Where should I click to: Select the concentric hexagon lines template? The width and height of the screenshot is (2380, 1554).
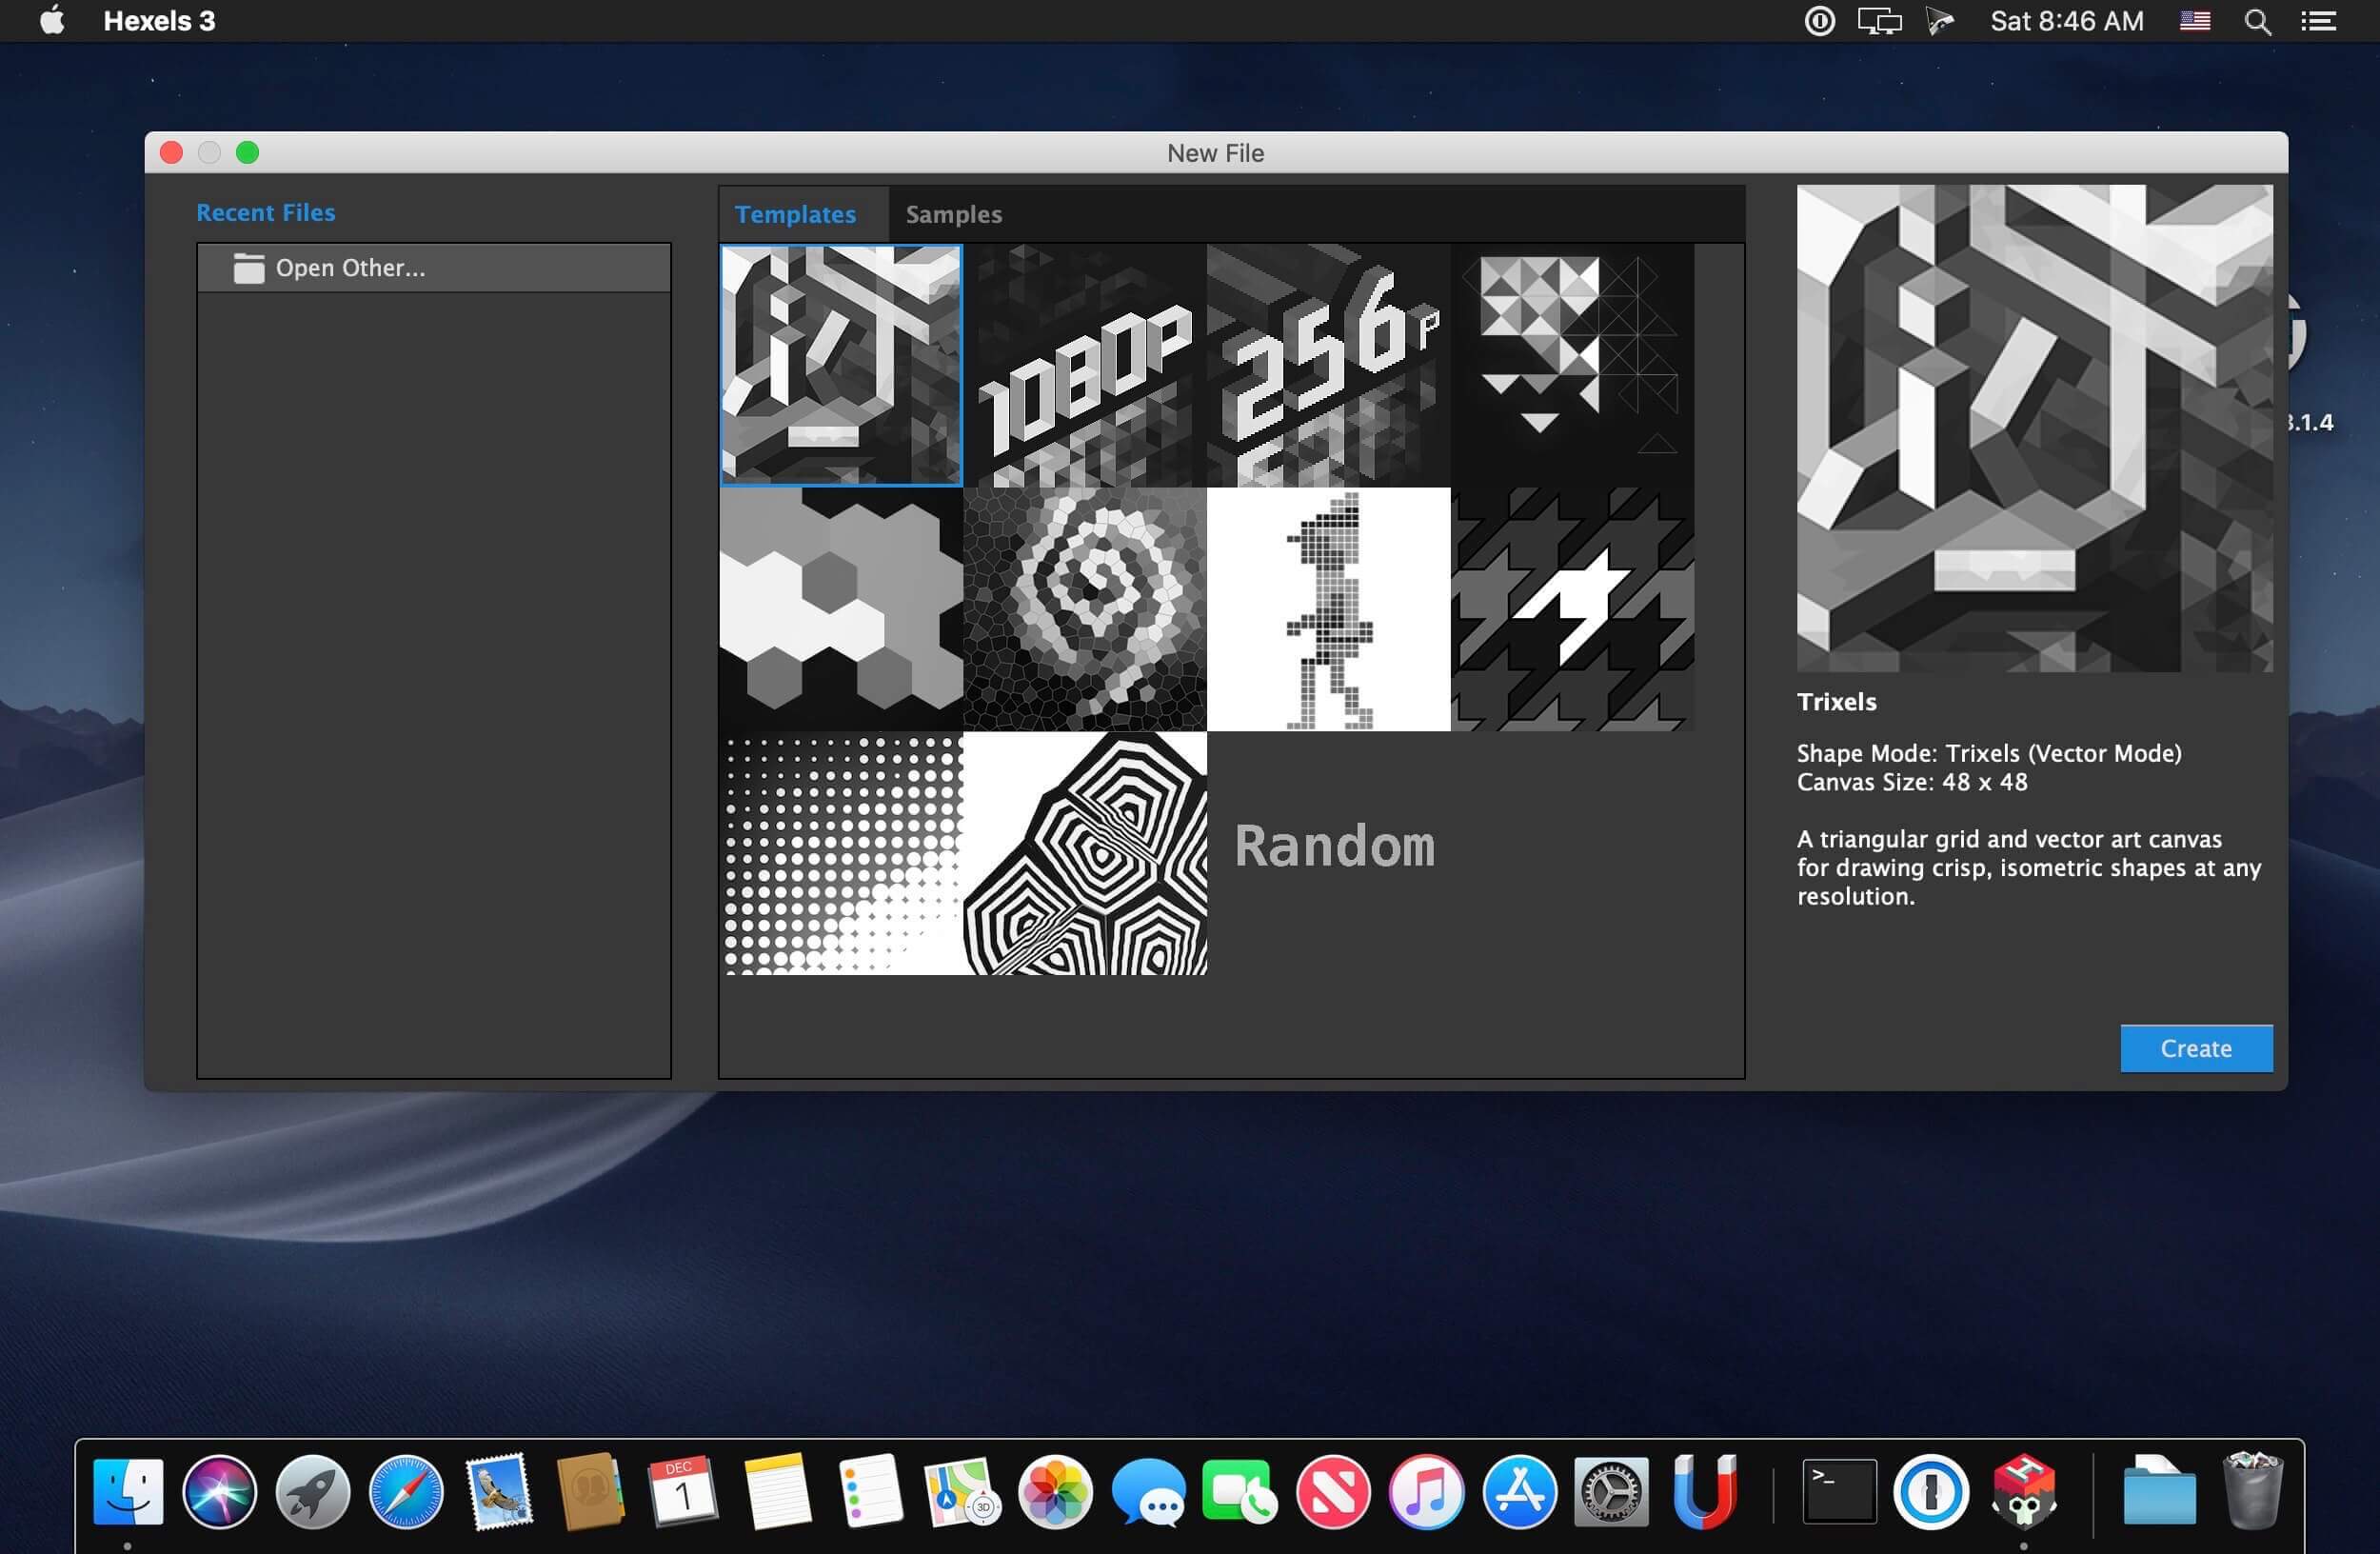coord(1084,853)
